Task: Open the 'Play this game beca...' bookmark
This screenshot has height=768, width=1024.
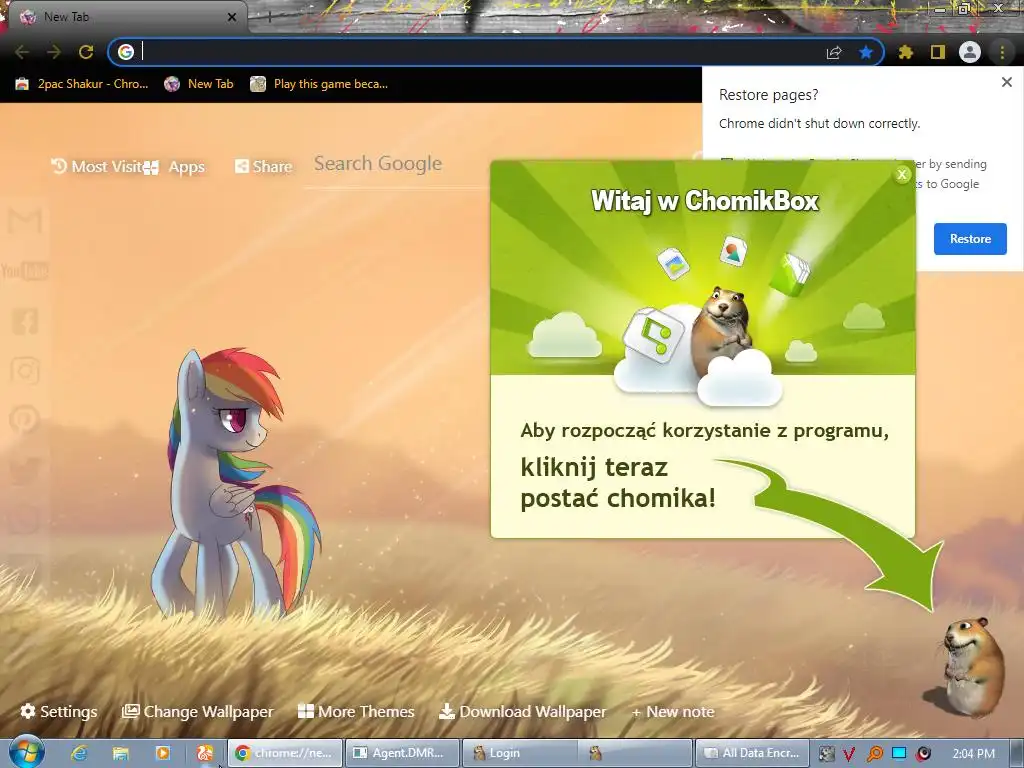Action: click(x=319, y=84)
